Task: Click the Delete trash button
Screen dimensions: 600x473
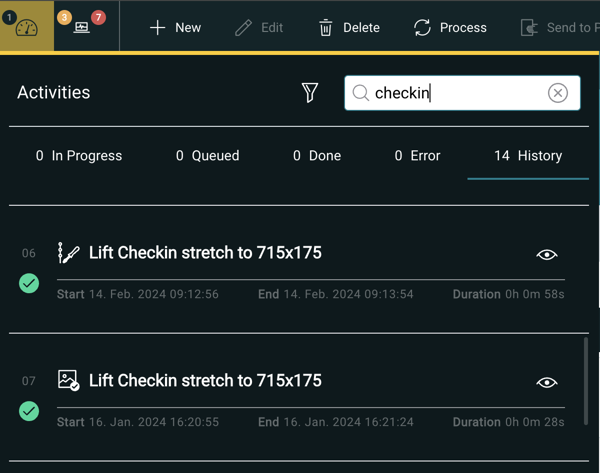Action: (348, 27)
